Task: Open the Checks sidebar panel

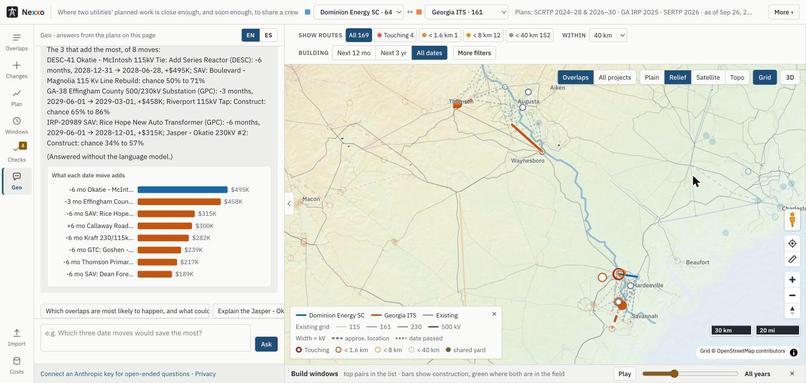Action: (16, 153)
